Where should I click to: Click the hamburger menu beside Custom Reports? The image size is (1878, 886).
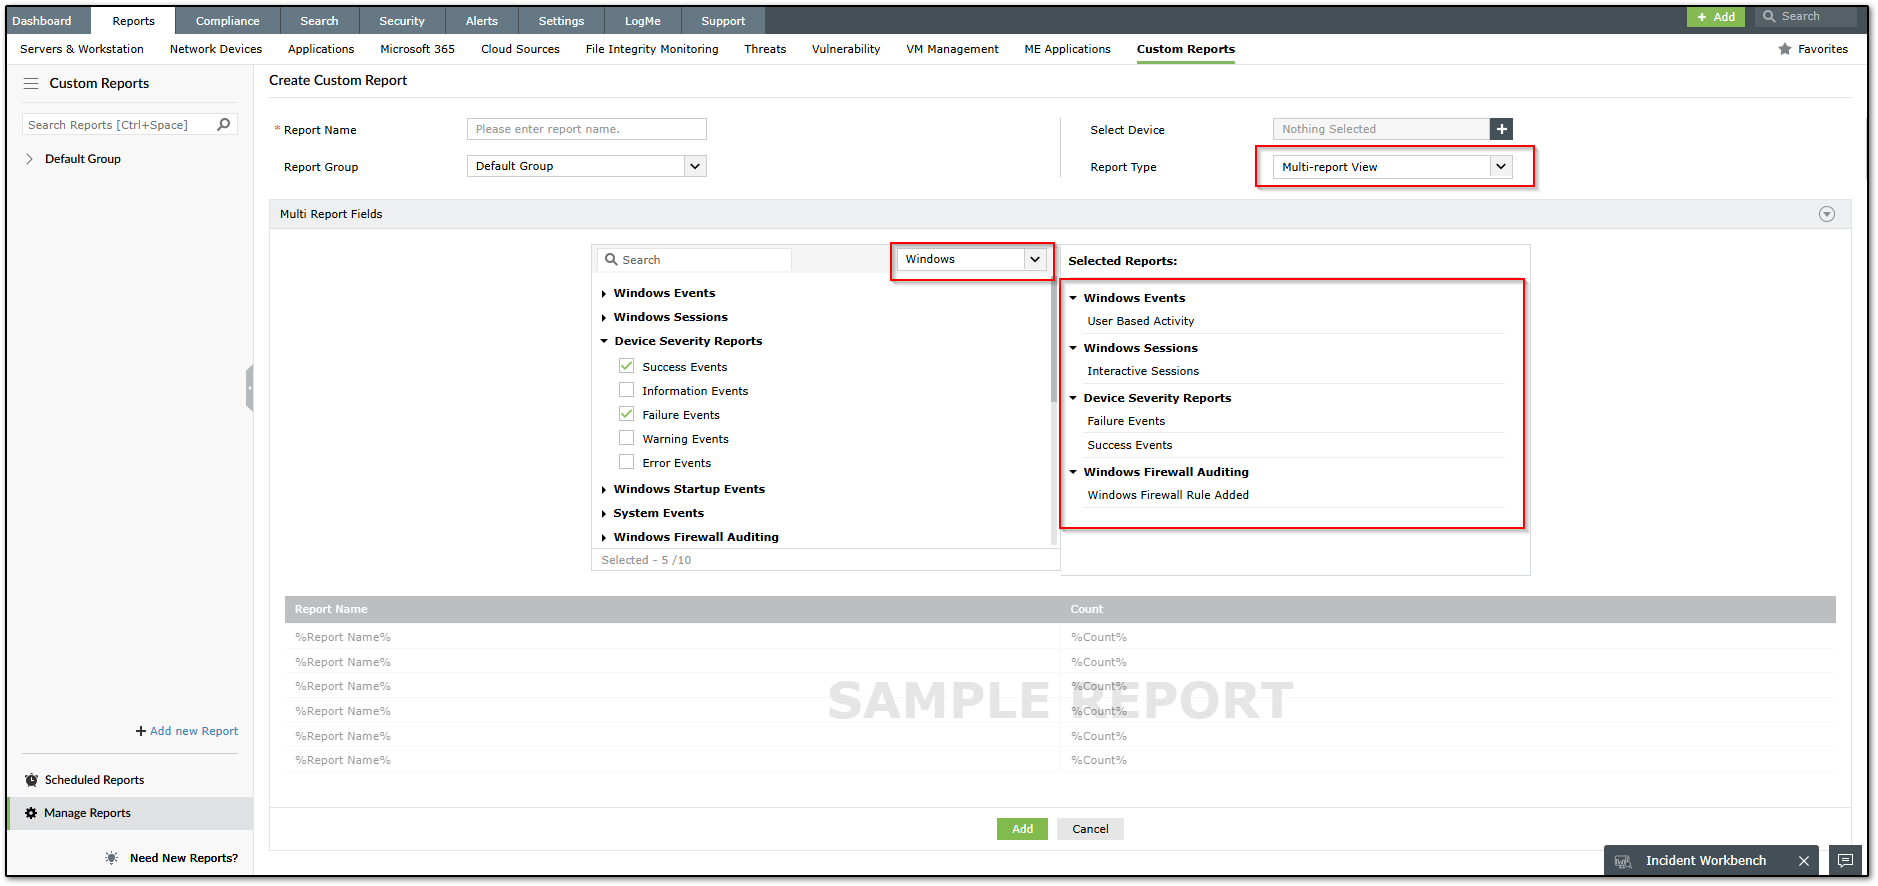(x=31, y=83)
